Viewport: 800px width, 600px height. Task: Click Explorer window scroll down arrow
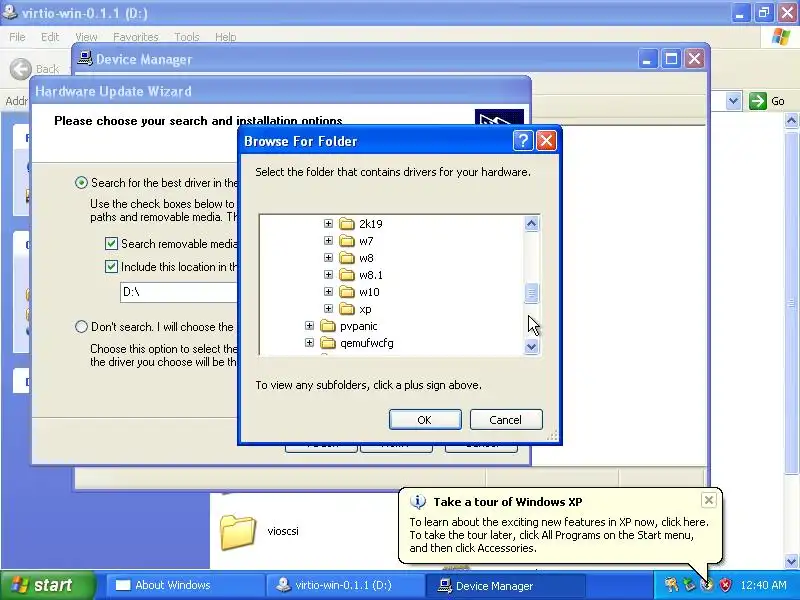point(791,561)
